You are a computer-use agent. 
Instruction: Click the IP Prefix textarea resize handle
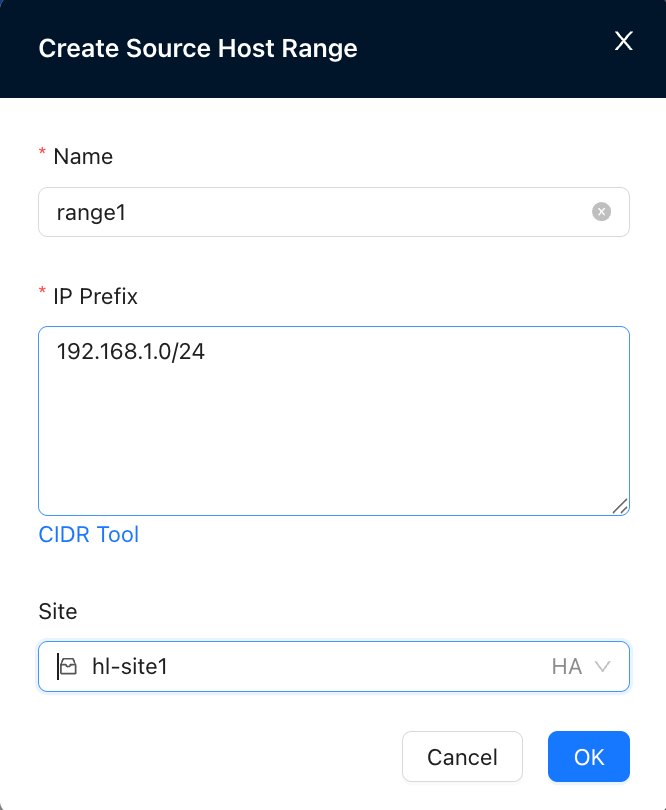tap(620, 506)
